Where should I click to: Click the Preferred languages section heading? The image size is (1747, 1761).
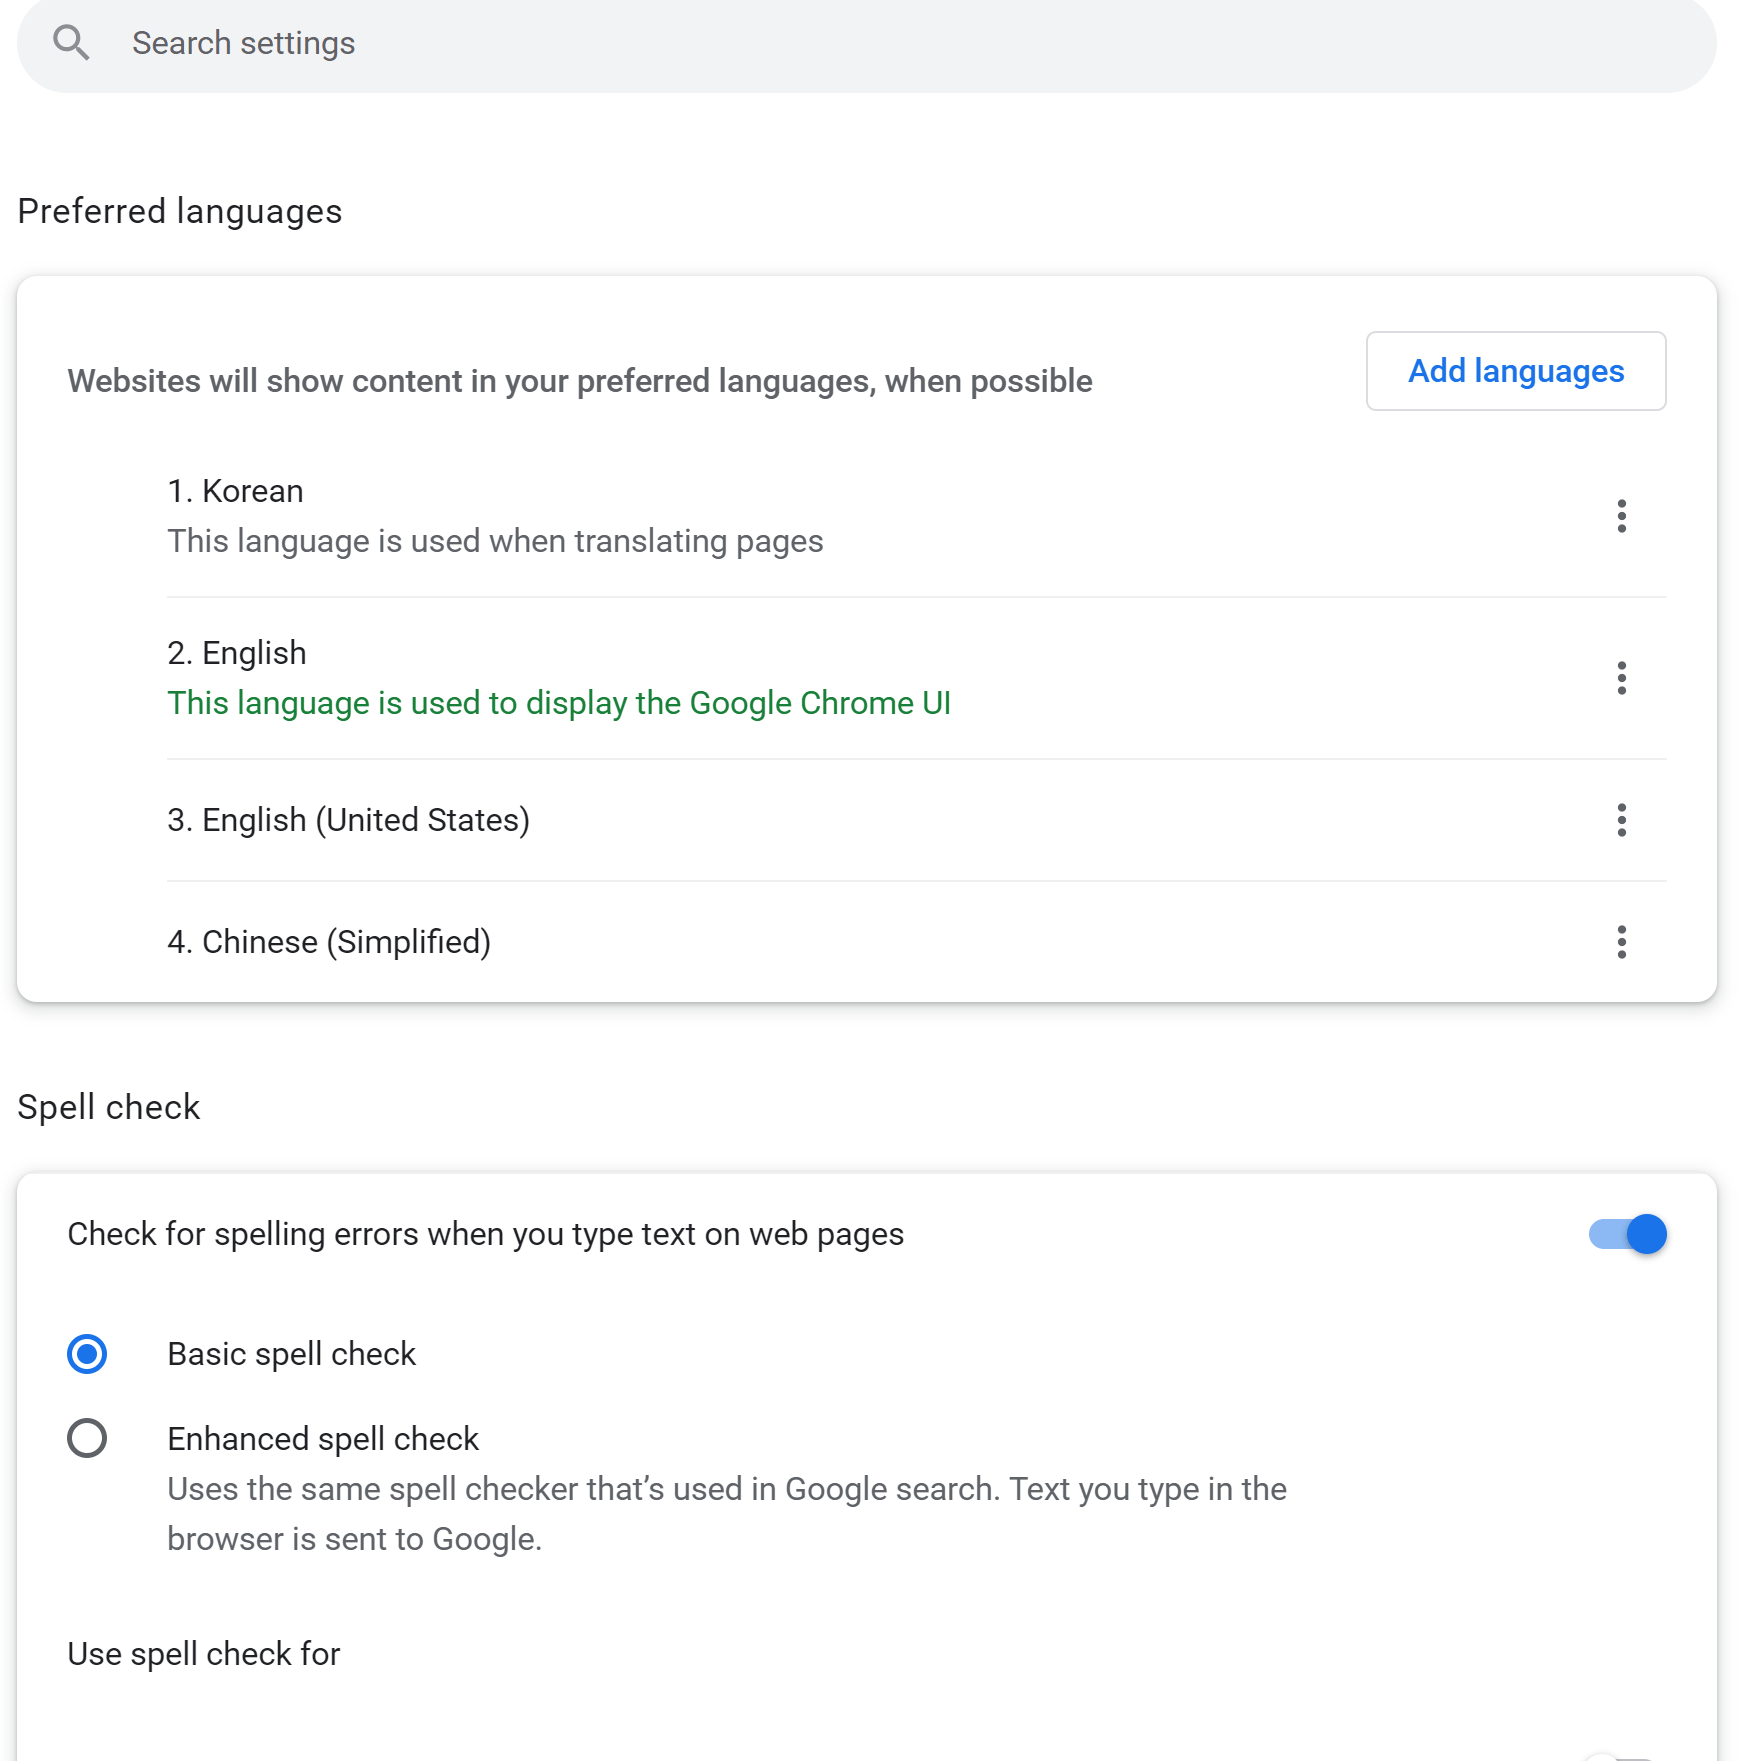(x=180, y=211)
